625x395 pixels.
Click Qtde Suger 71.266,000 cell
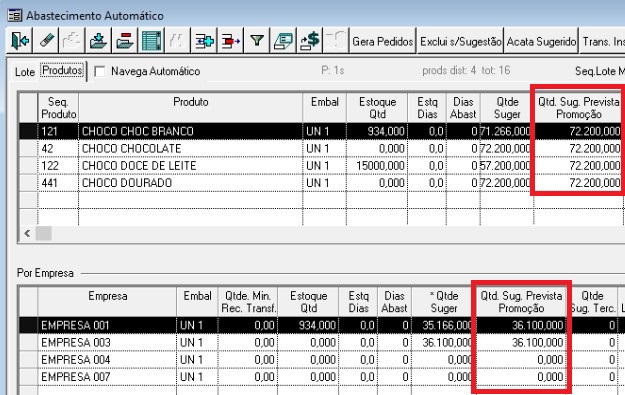(x=507, y=131)
